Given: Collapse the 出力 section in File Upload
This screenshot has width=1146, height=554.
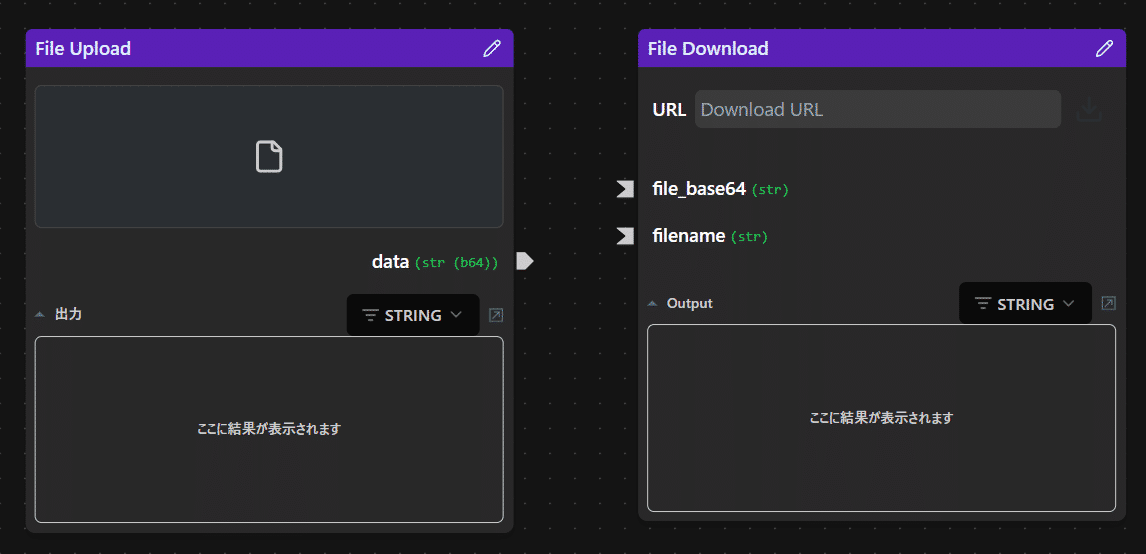Looking at the screenshot, I should [x=40, y=314].
